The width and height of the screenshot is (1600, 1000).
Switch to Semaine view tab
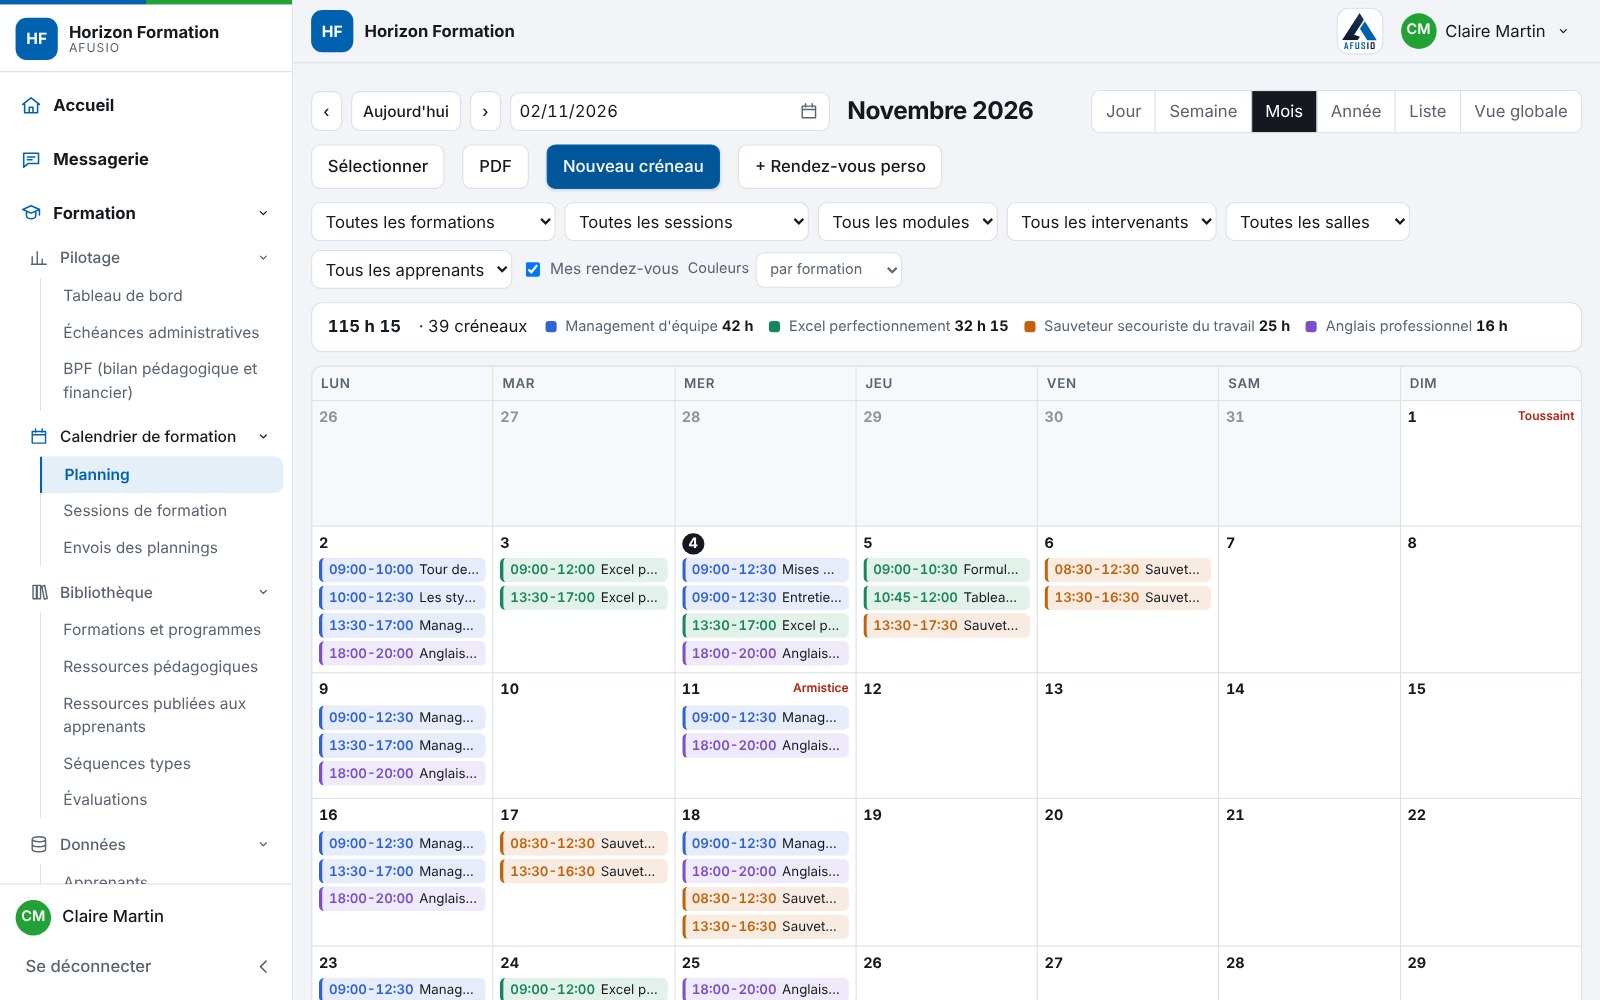(1203, 111)
